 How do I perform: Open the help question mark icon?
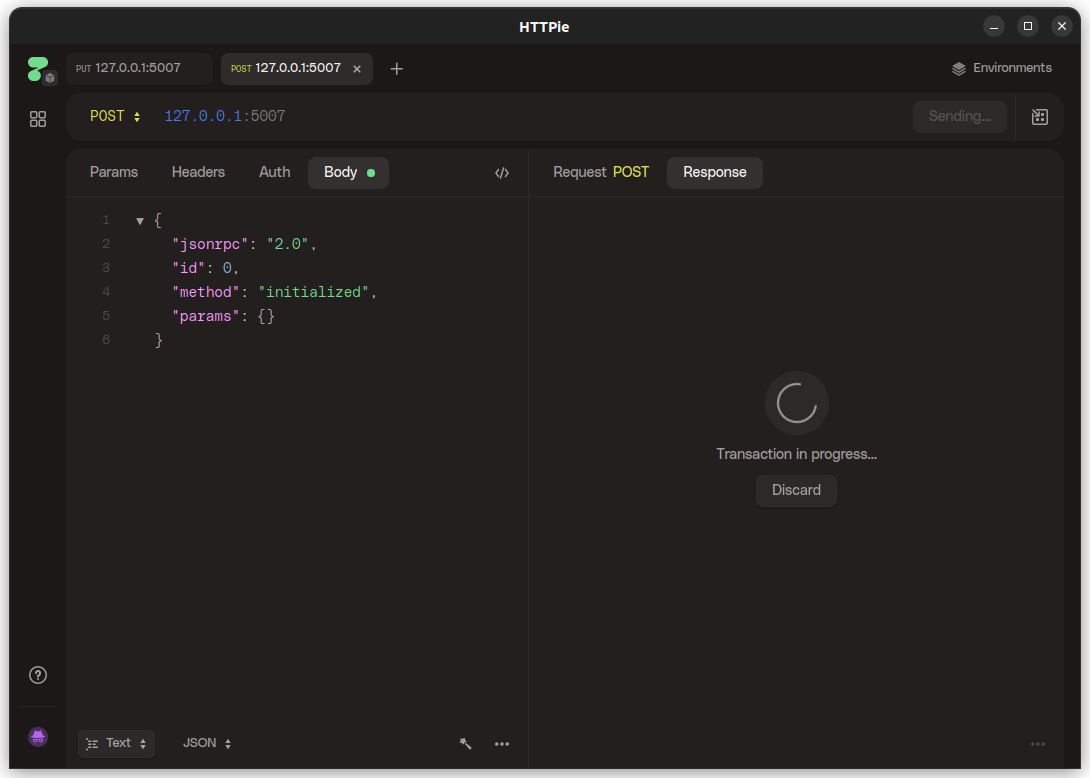(37, 675)
